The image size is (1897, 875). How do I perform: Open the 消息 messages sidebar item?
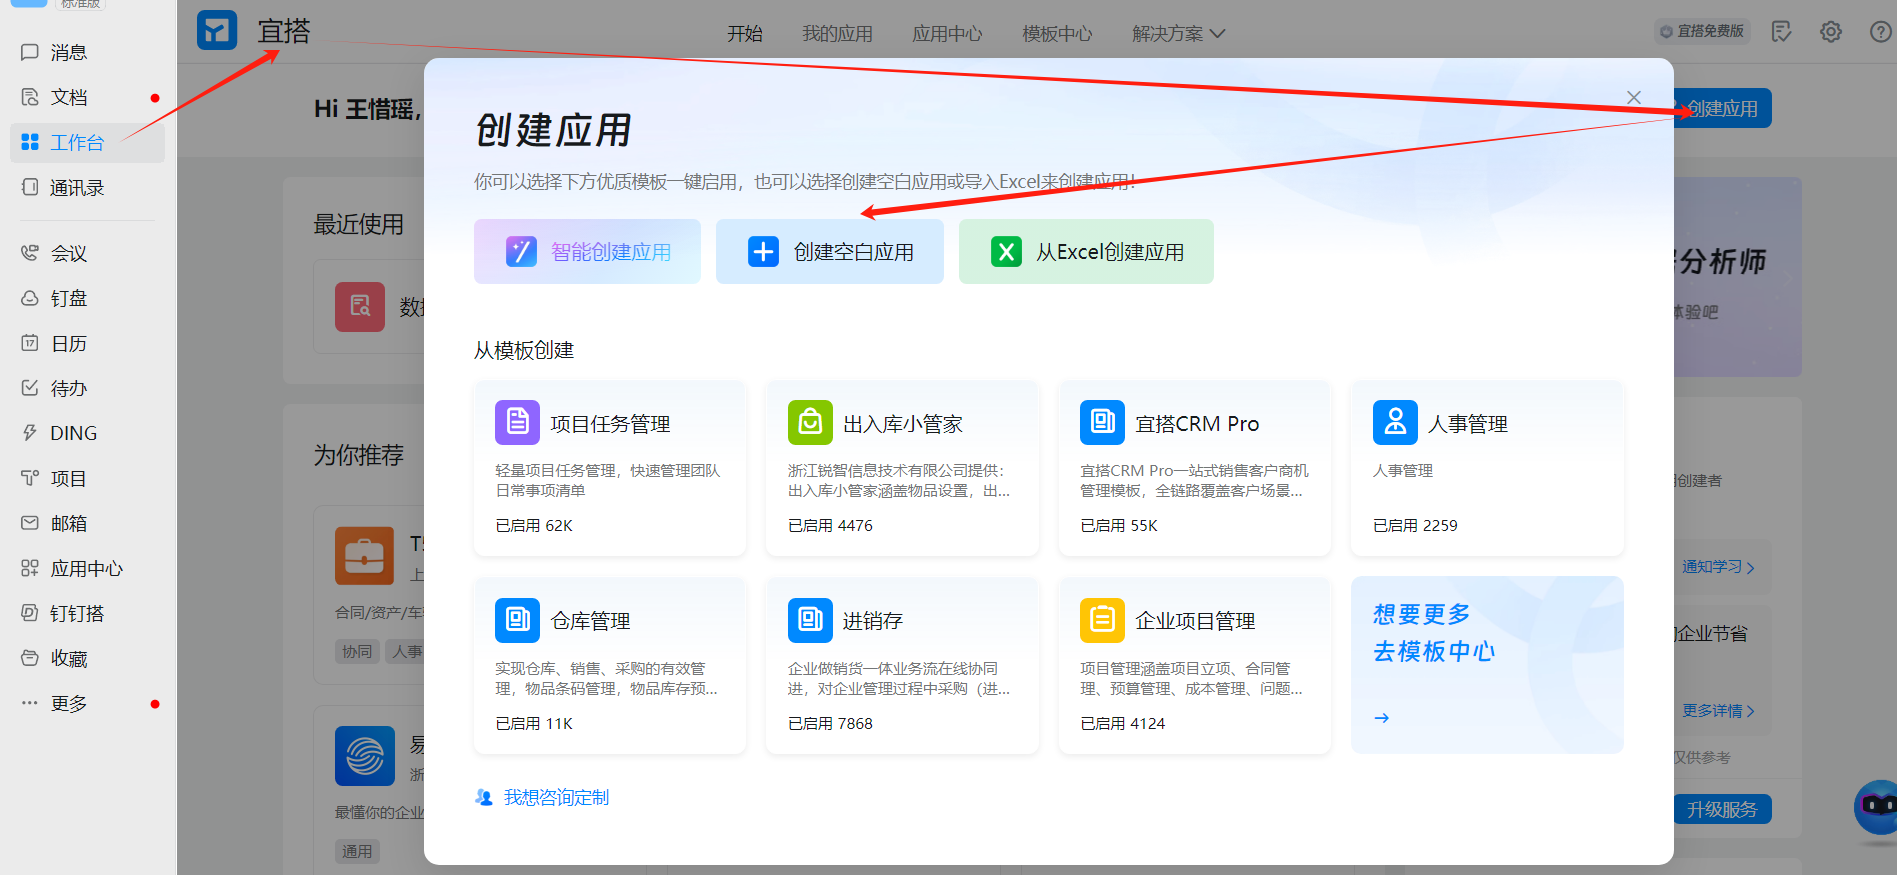87,52
